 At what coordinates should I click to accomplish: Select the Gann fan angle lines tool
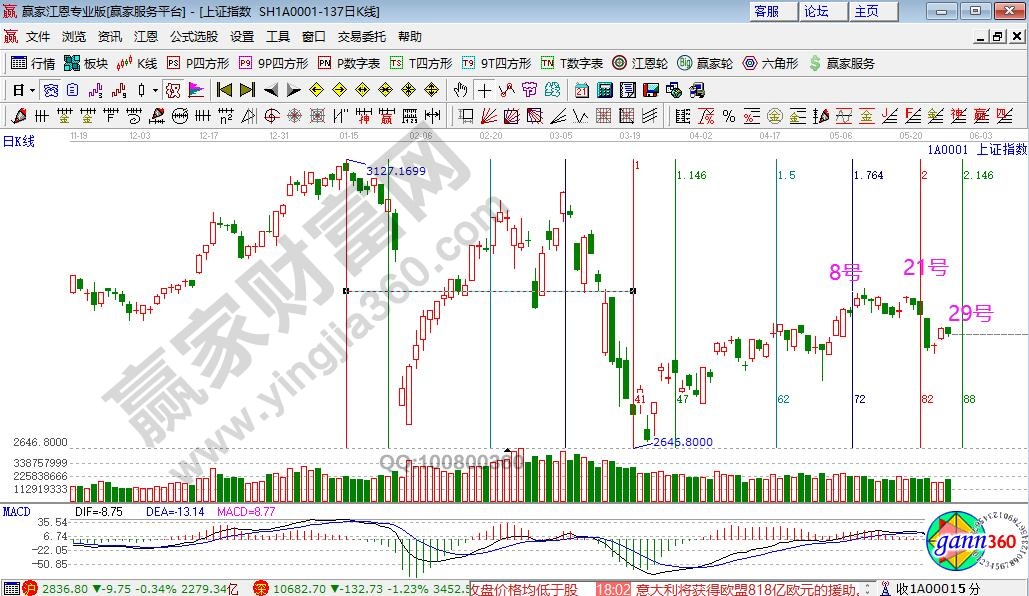click(488, 116)
